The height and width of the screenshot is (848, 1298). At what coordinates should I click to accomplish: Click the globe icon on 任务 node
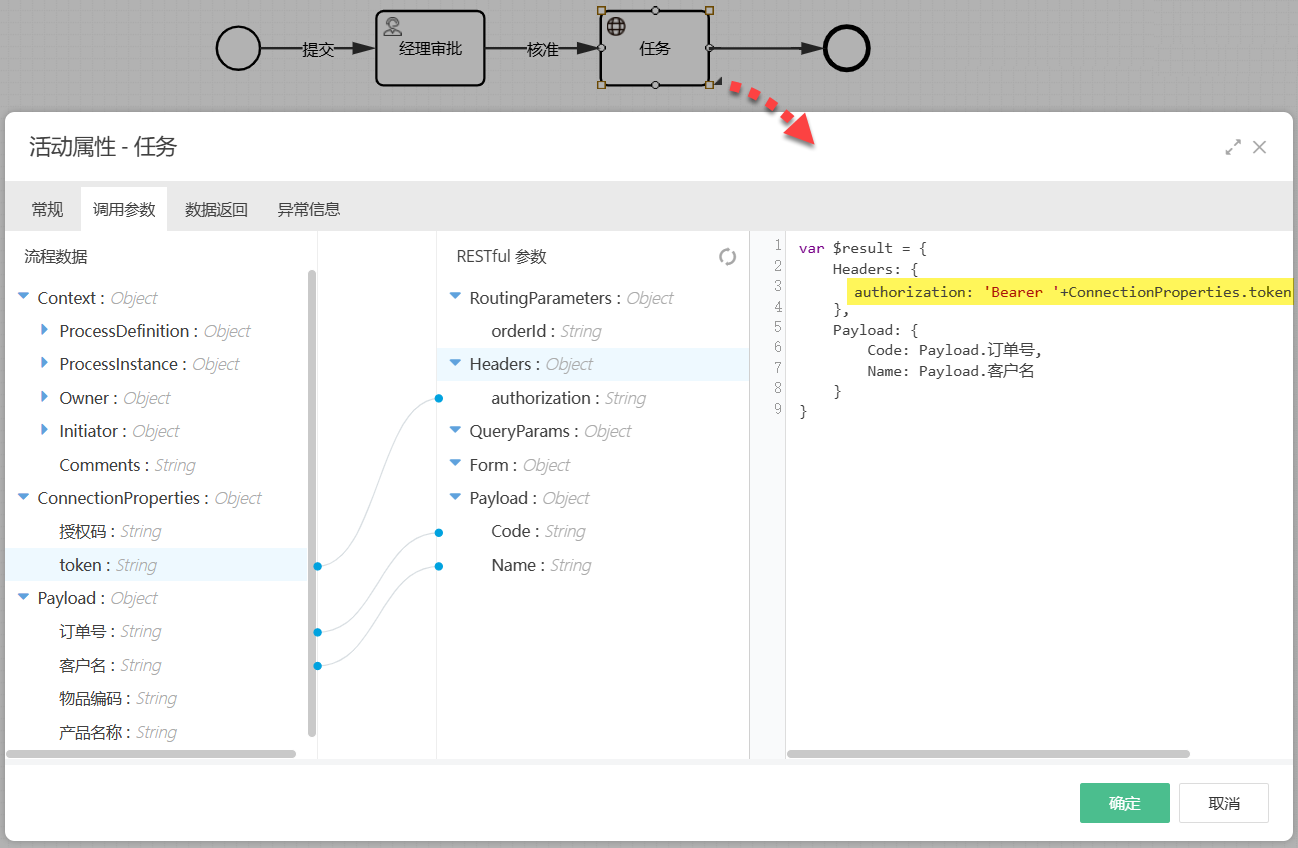616,26
